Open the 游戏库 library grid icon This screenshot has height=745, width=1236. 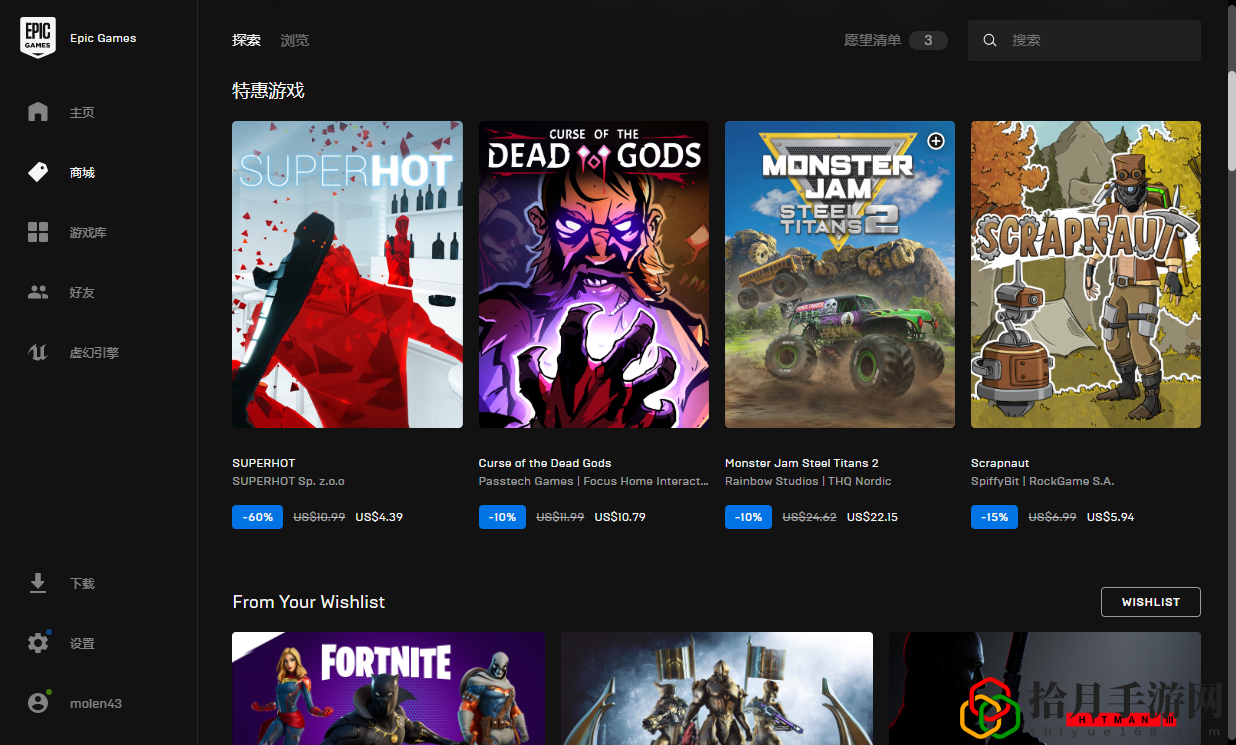(38, 232)
